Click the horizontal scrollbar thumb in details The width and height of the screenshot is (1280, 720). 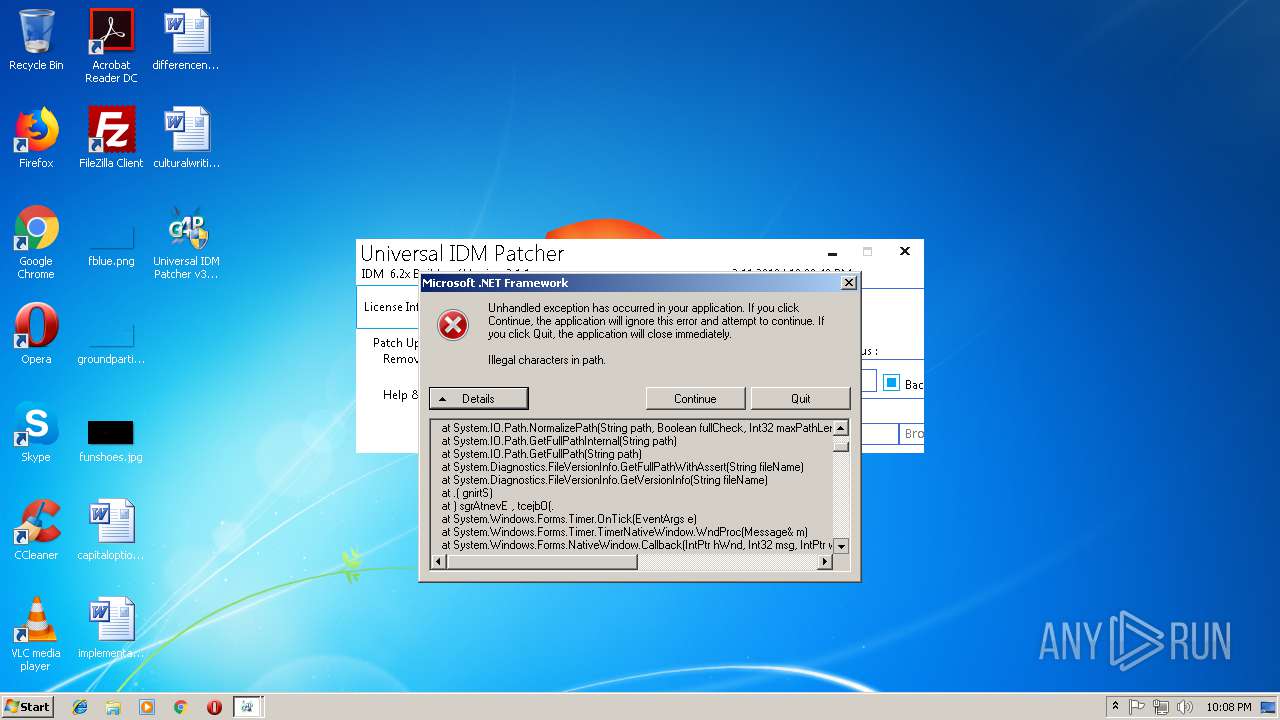click(541, 562)
